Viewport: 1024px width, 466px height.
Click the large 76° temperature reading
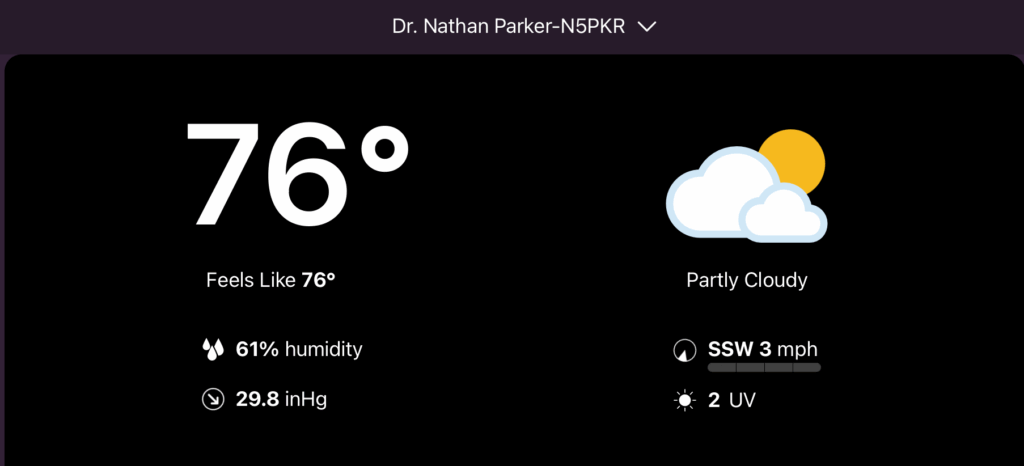[x=297, y=176]
